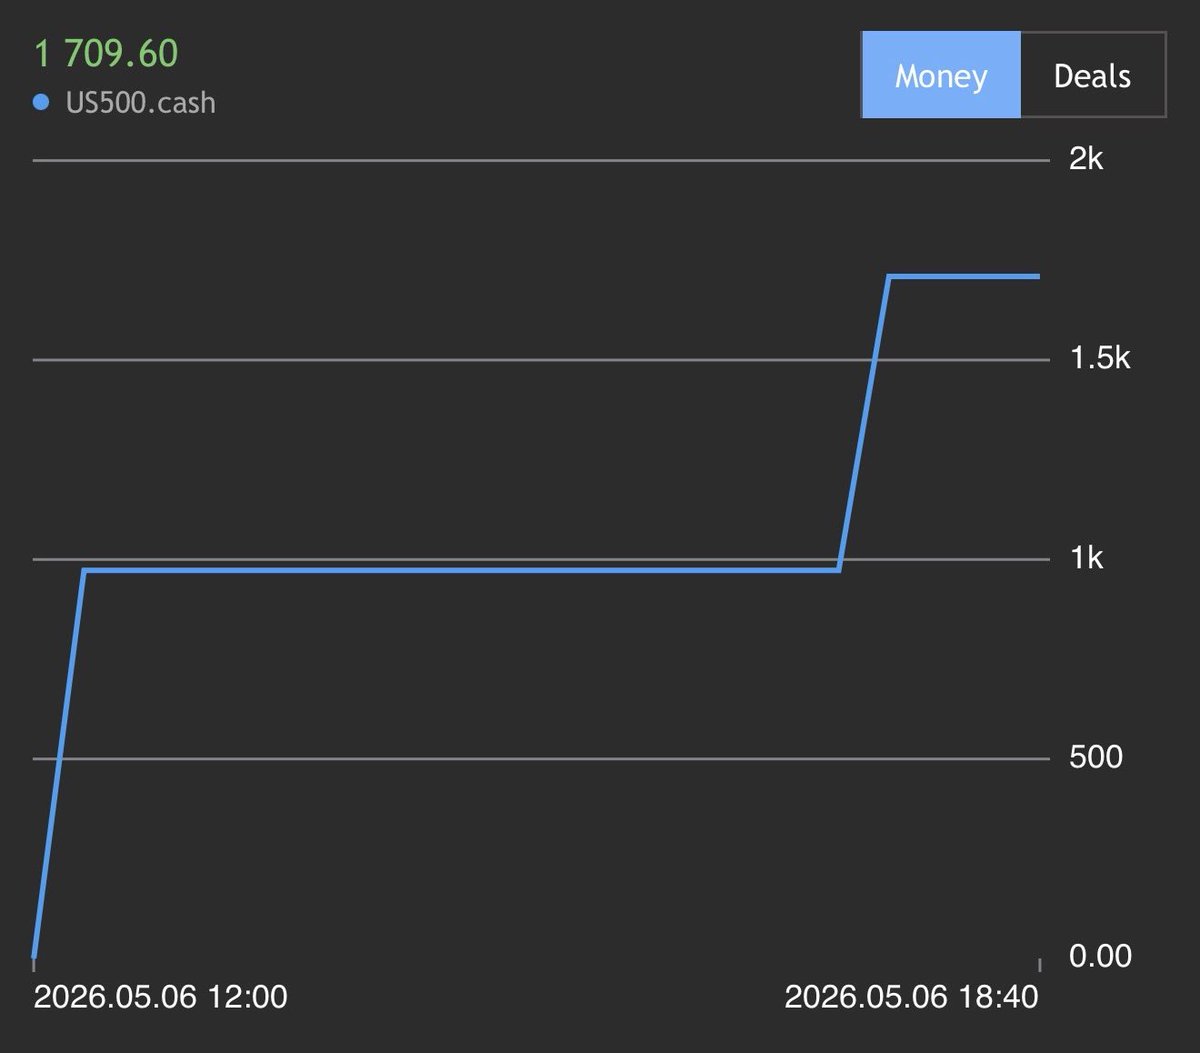
Task: Click the 1 709.60 total value
Action: tap(106, 54)
